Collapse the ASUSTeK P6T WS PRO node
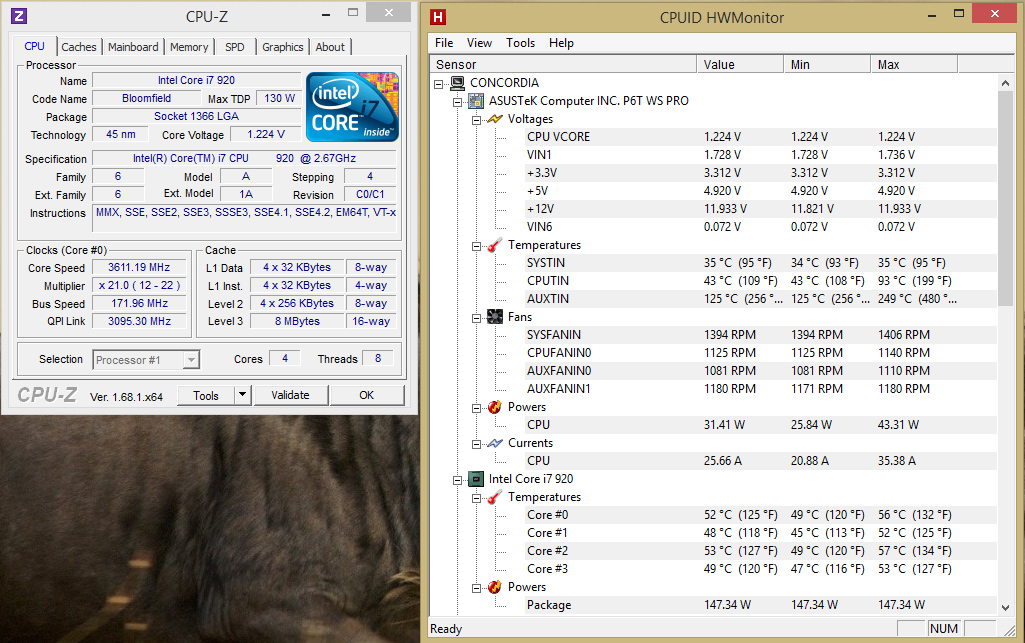The image size is (1025, 643). [x=458, y=102]
